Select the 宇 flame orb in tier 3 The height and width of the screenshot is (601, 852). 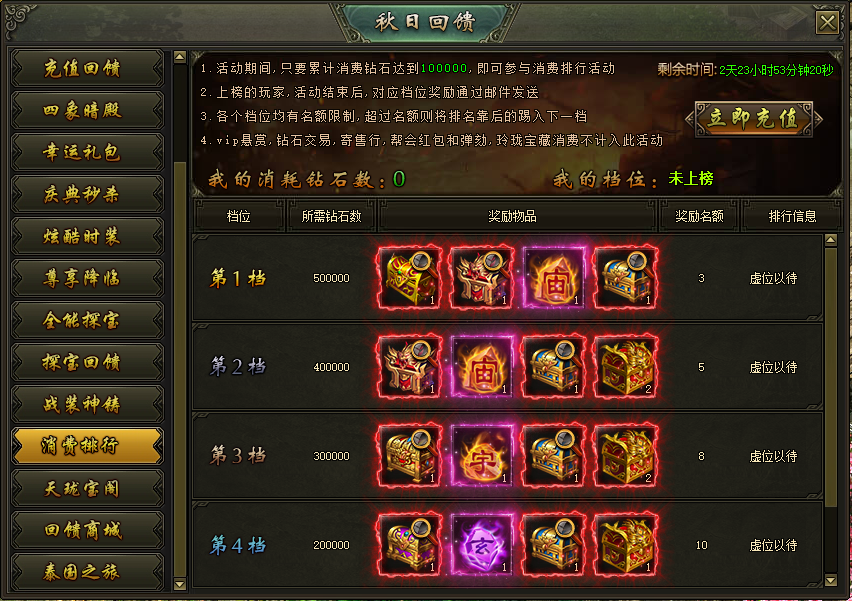481,455
